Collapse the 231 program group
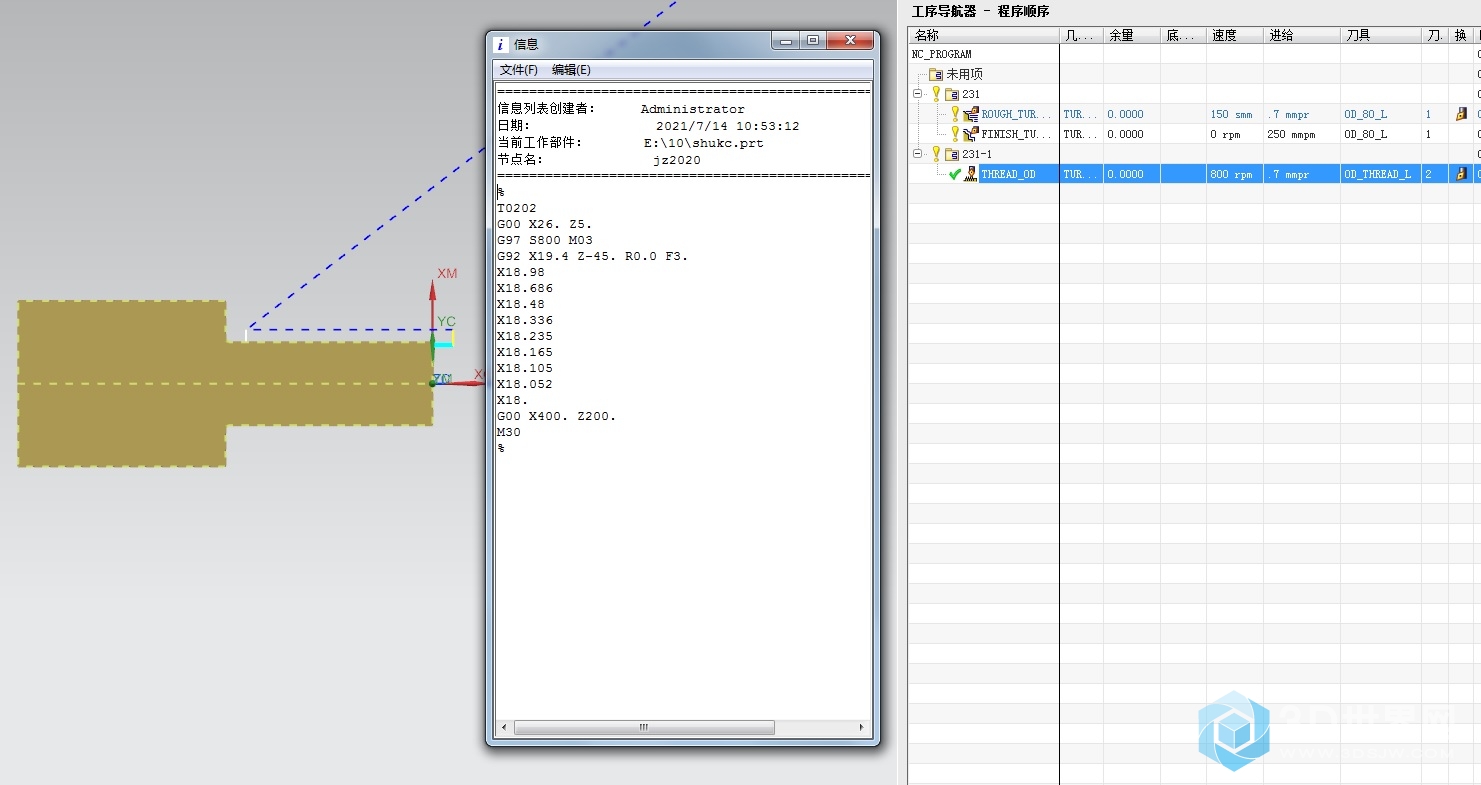 tap(917, 94)
